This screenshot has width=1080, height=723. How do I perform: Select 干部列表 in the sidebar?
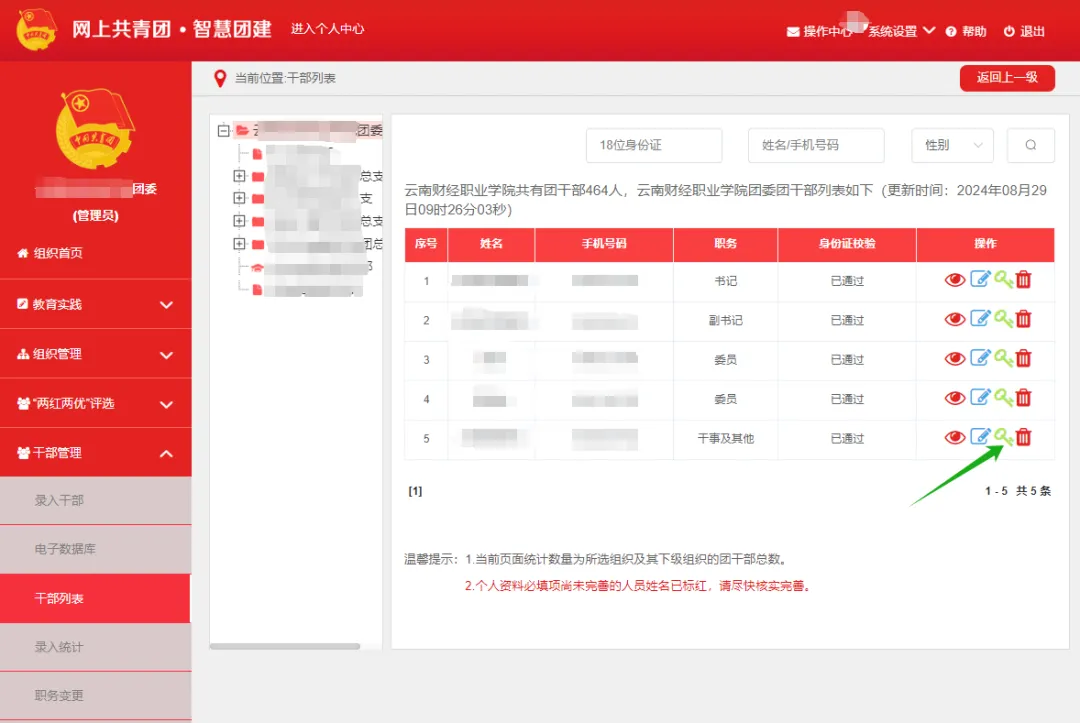[x=95, y=598]
